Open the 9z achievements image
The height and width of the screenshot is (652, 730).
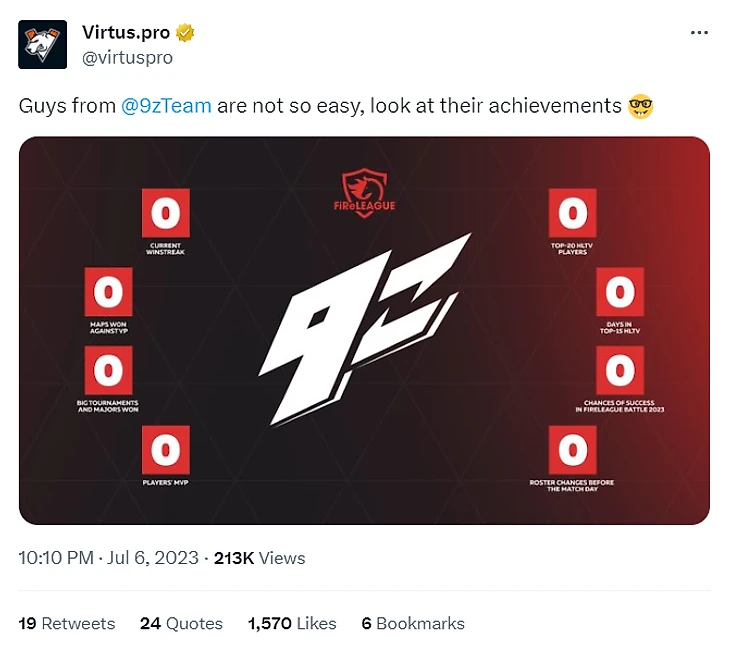point(364,330)
